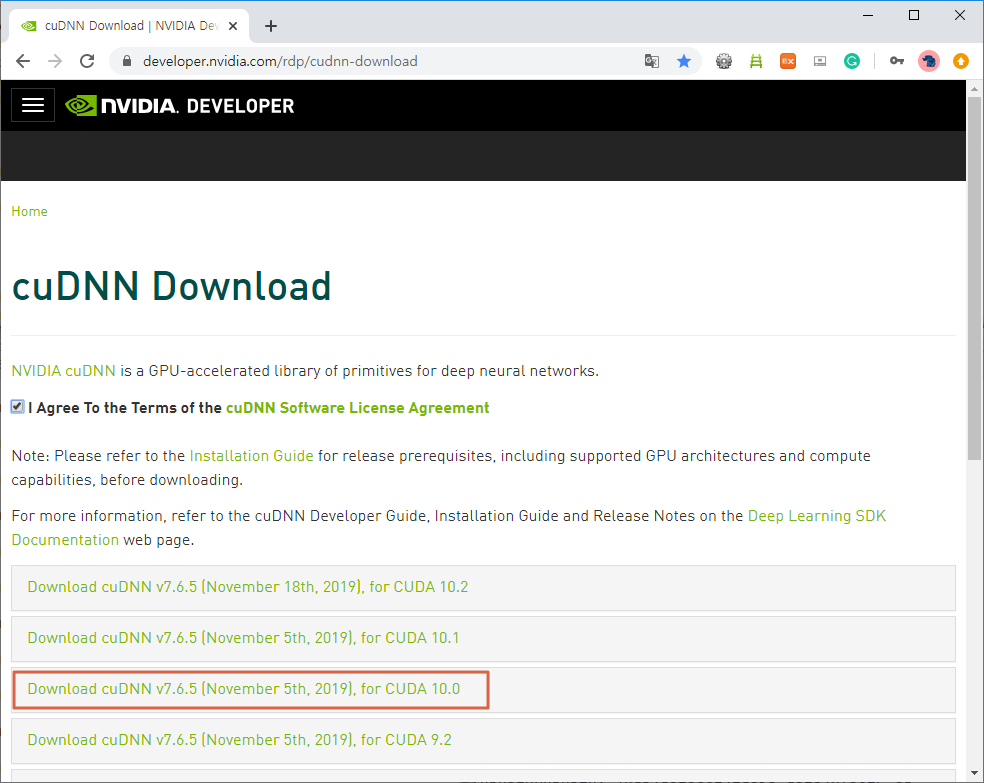Open the cuDNN Software License Agreement link
This screenshot has height=783, width=984.
click(x=358, y=408)
